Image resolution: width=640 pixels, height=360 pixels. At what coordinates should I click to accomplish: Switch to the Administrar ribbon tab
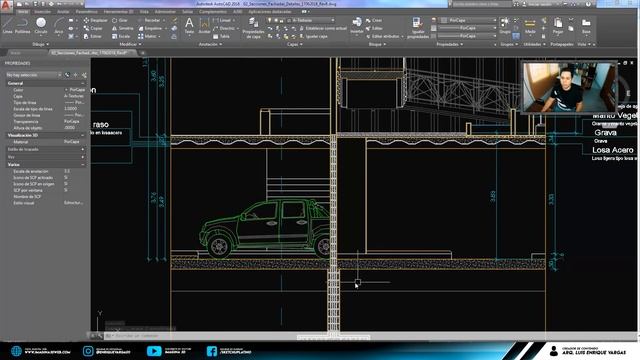pyautogui.click(x=165, y=12)
